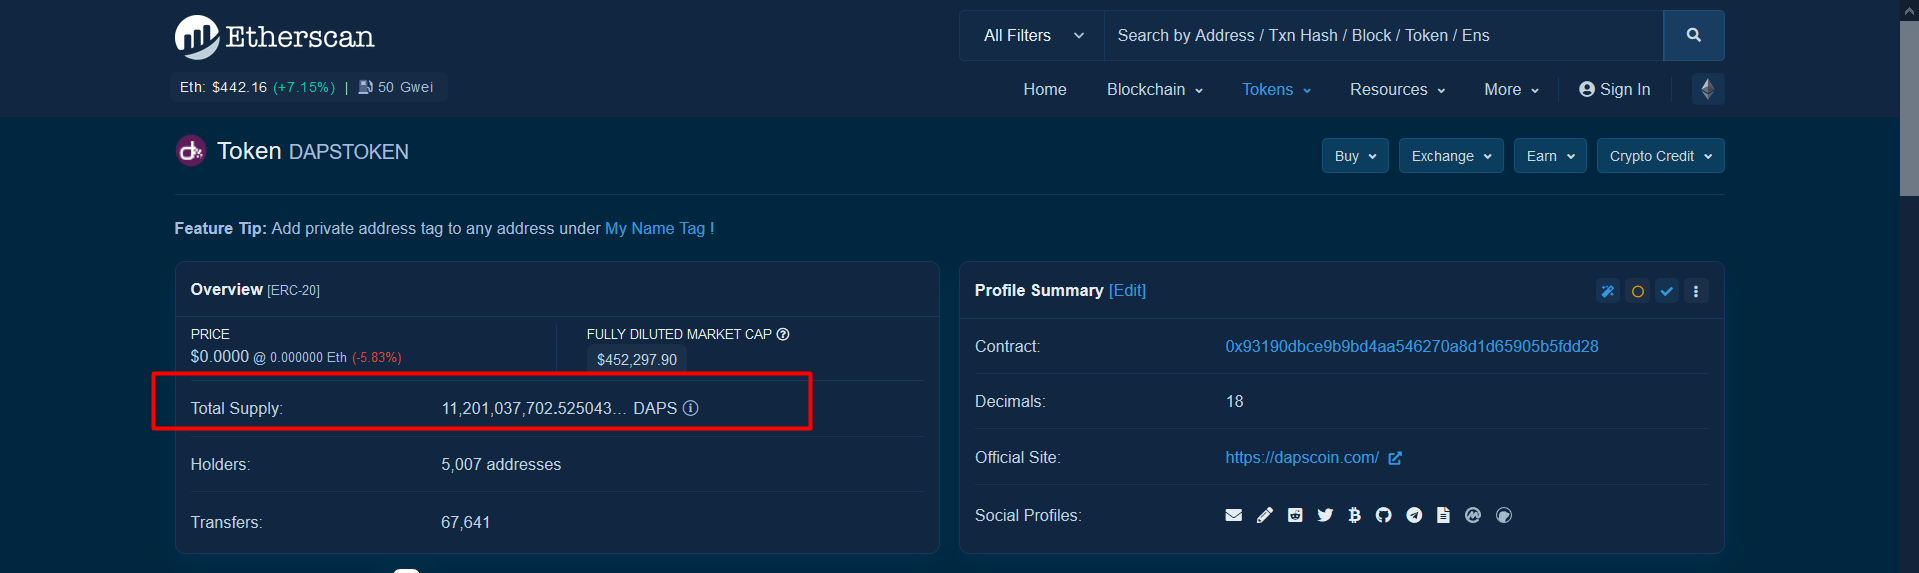Click the orange circle icon in Profile Summary

[1637, 291]
